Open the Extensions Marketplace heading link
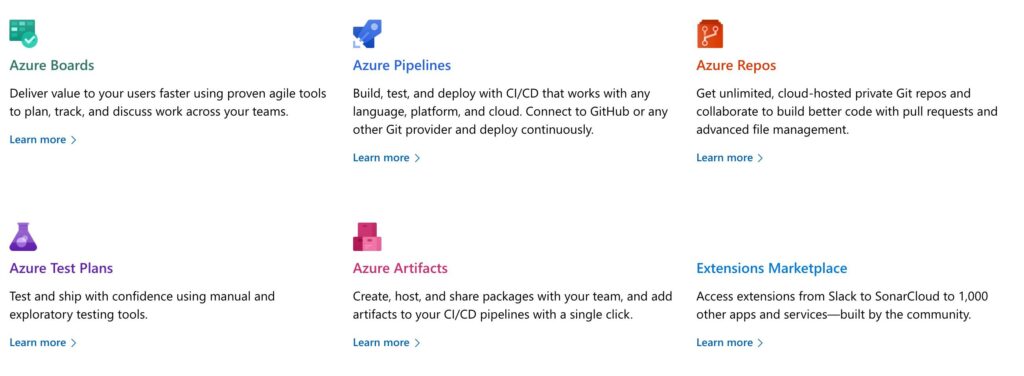This screenshot has width=1024, height=376. tap(771, 268)
